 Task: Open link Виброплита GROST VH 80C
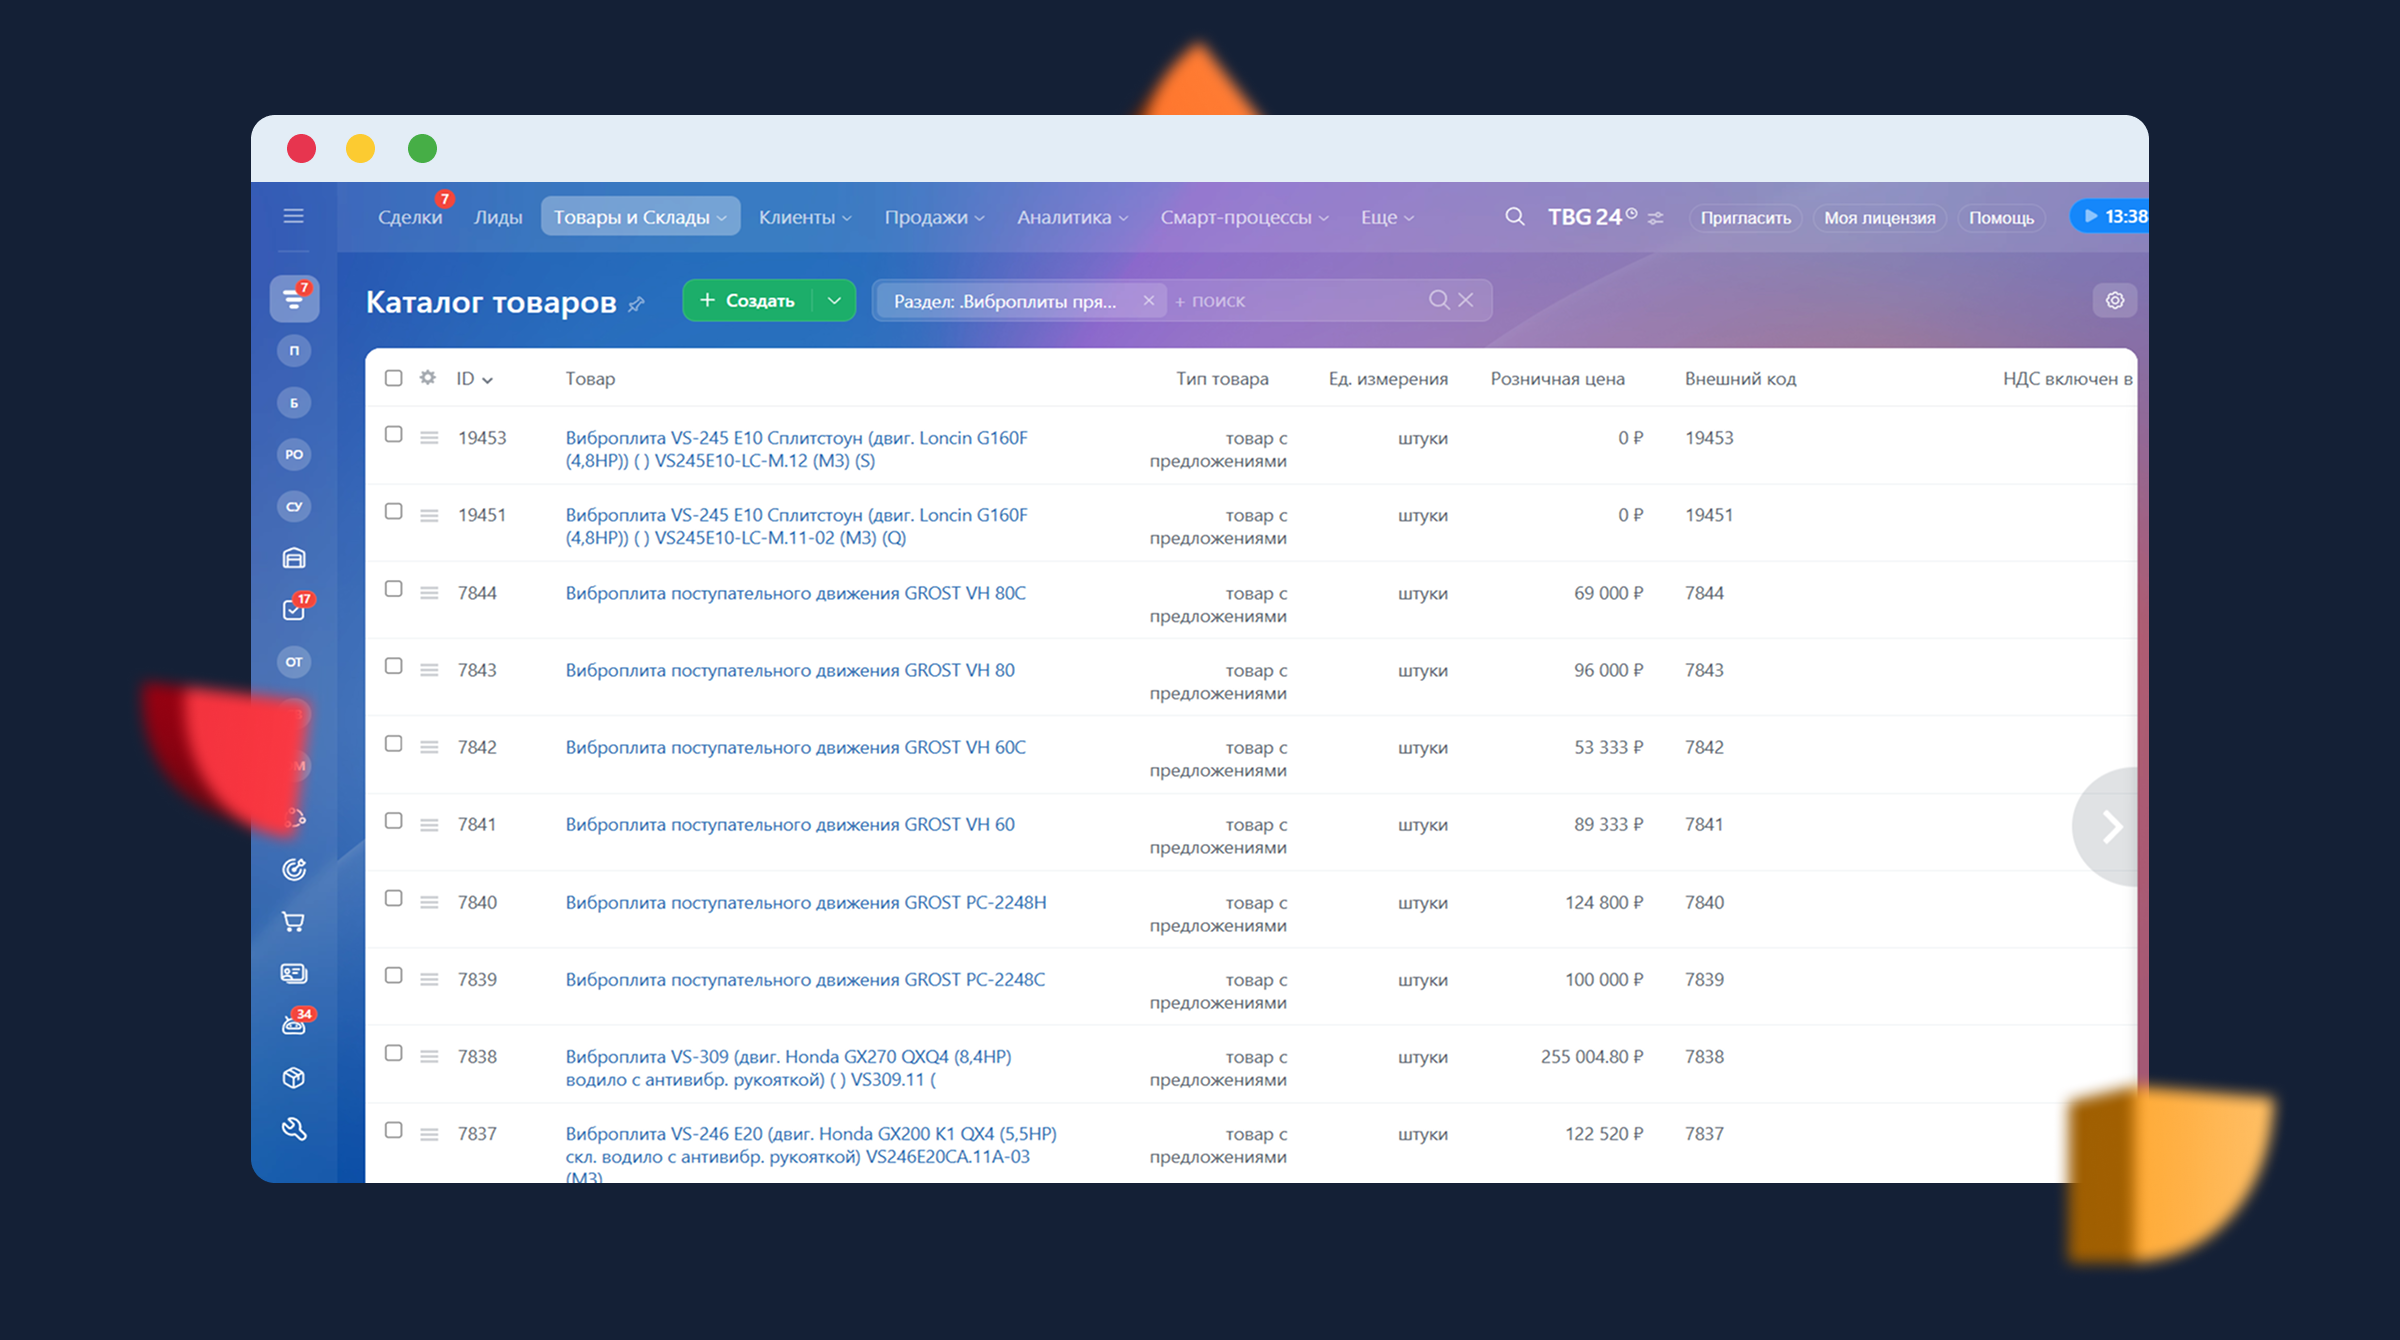tap(795, 593)
